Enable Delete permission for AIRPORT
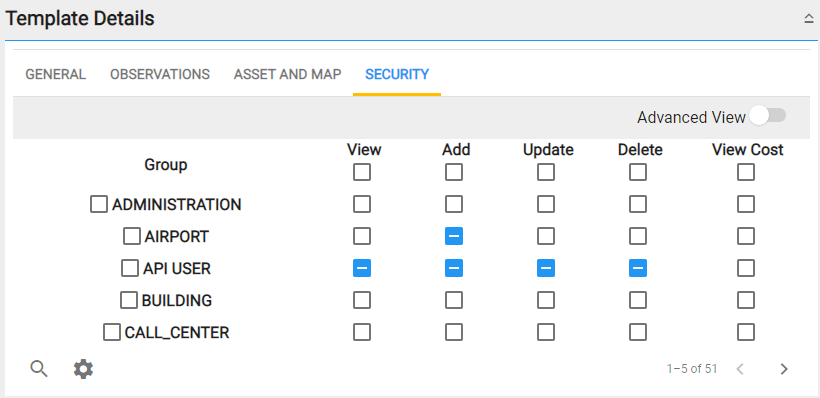Viewport: 820px width, 398px height. (x=638, y=236)
